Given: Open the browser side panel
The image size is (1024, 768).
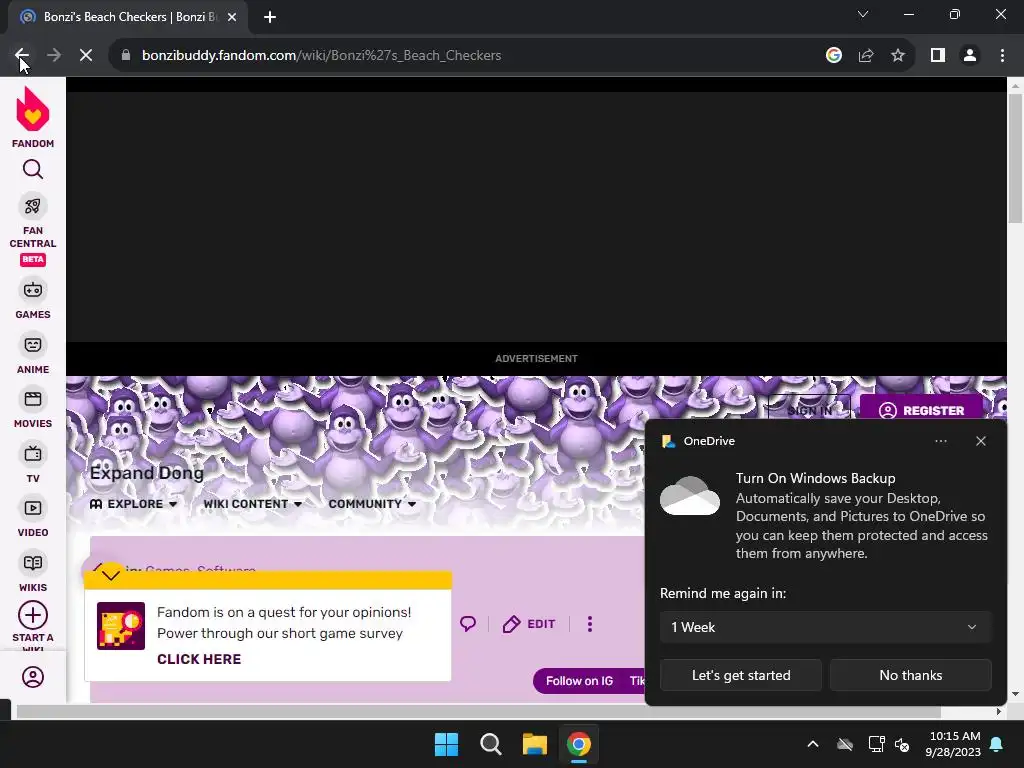Looking at the screenshot, I should click(x=938, y=56).
